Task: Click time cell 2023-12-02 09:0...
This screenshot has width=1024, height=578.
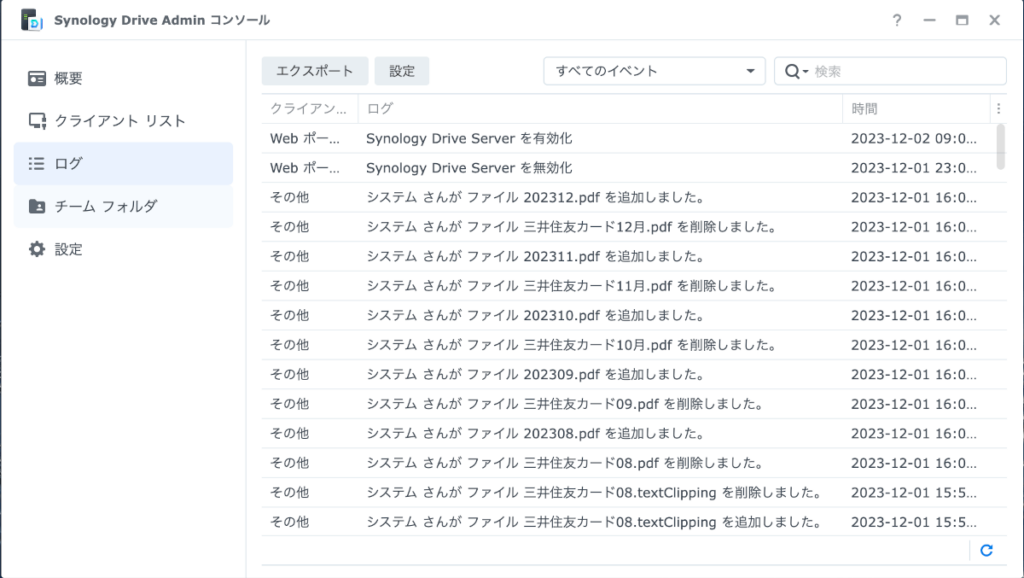Action: point(914,138)
